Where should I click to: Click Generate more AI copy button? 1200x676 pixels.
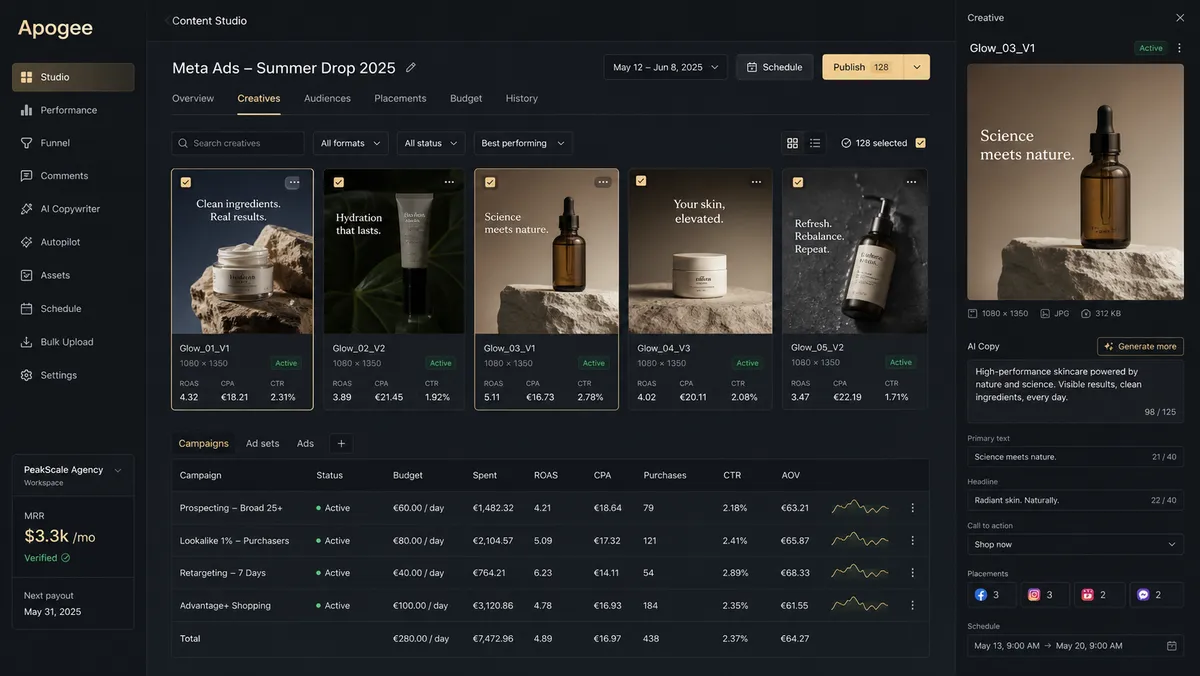pos(1140,346)
